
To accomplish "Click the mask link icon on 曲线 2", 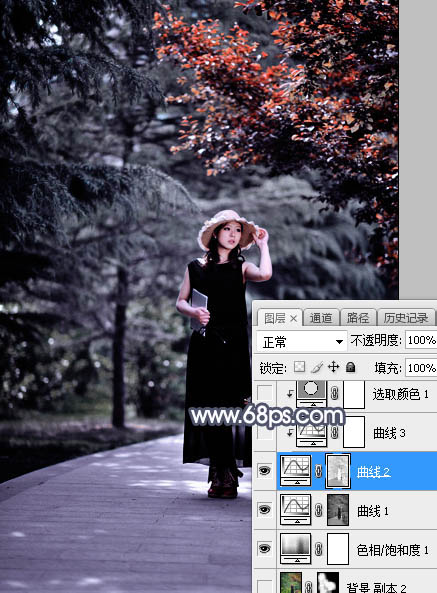I will coord(319,471).
